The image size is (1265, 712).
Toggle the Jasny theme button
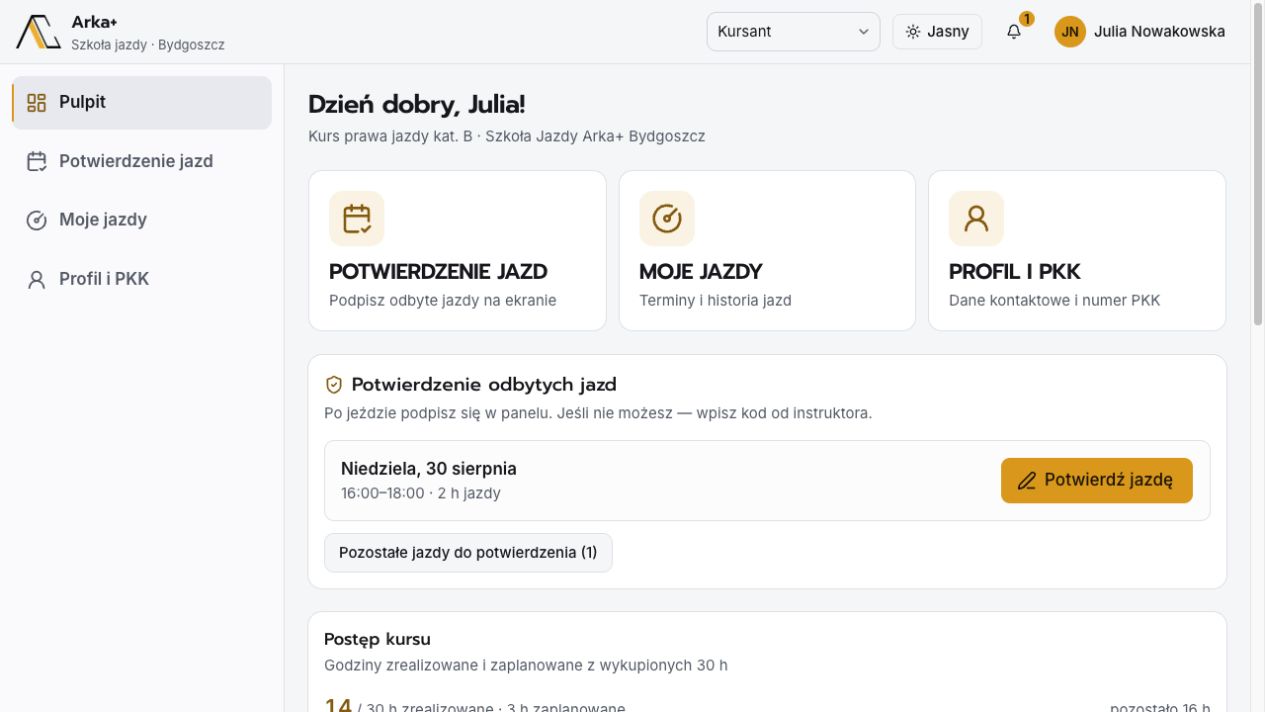point(937,31)
